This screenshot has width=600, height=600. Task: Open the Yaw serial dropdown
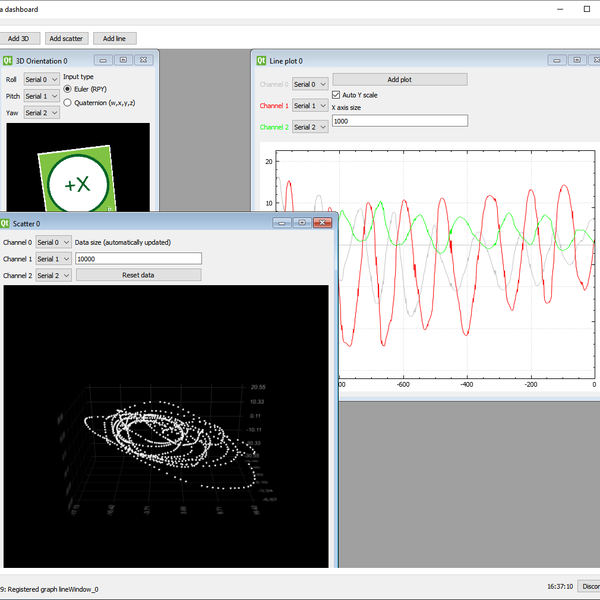coord(42,113)
